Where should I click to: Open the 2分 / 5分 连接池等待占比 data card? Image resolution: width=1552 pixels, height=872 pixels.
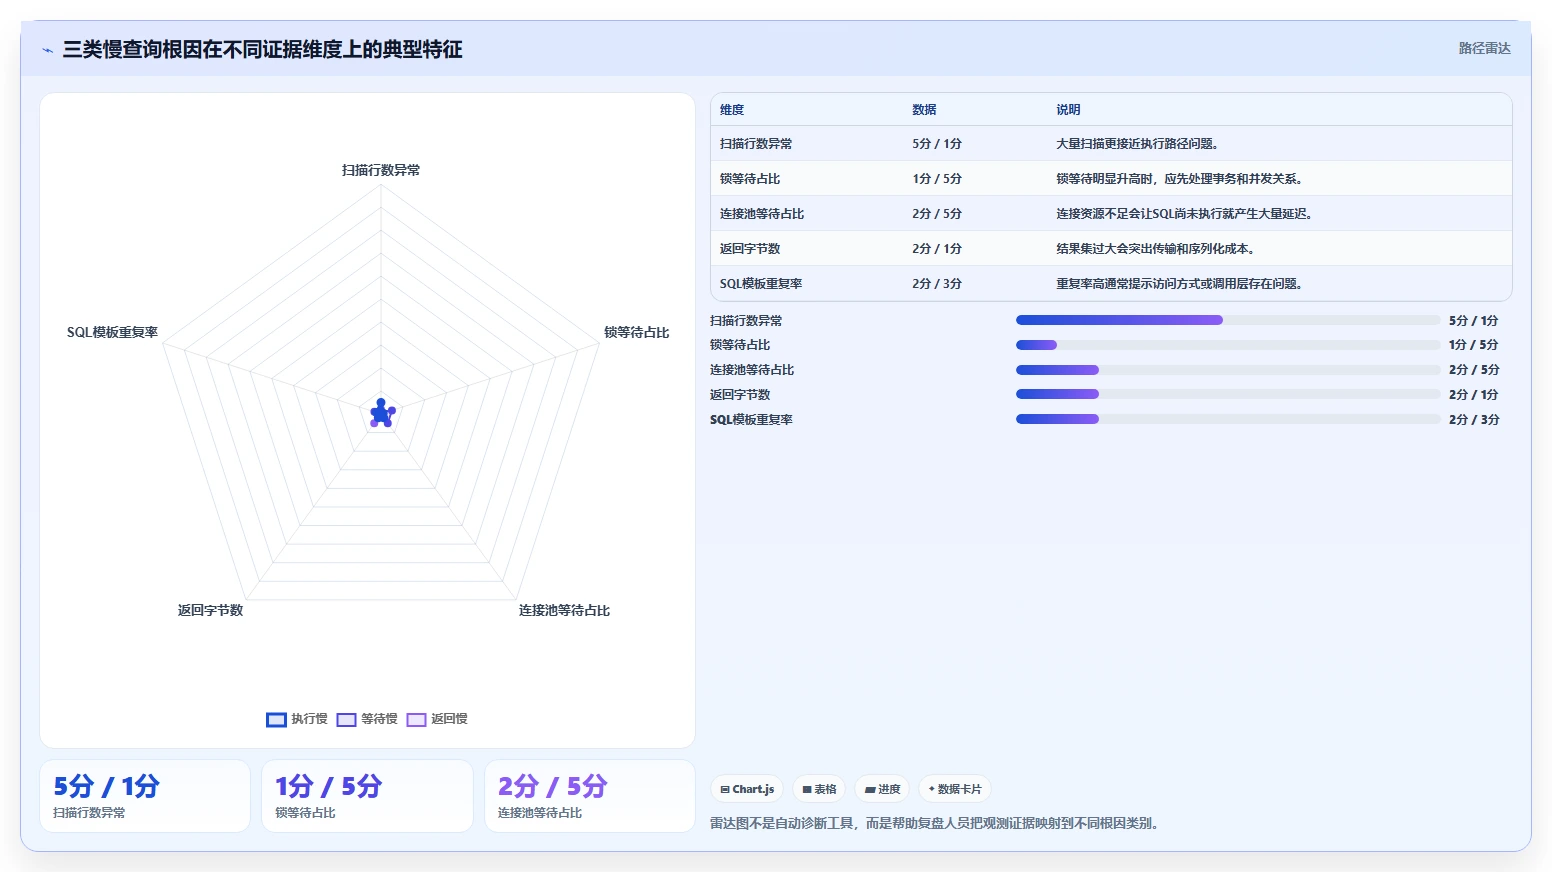[590, 796]
